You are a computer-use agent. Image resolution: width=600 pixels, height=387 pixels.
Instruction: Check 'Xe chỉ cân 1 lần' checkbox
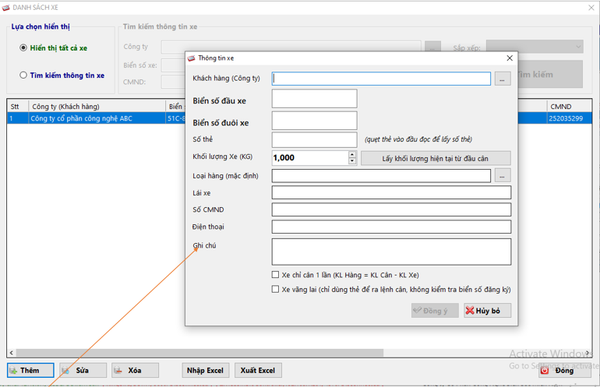275,274
